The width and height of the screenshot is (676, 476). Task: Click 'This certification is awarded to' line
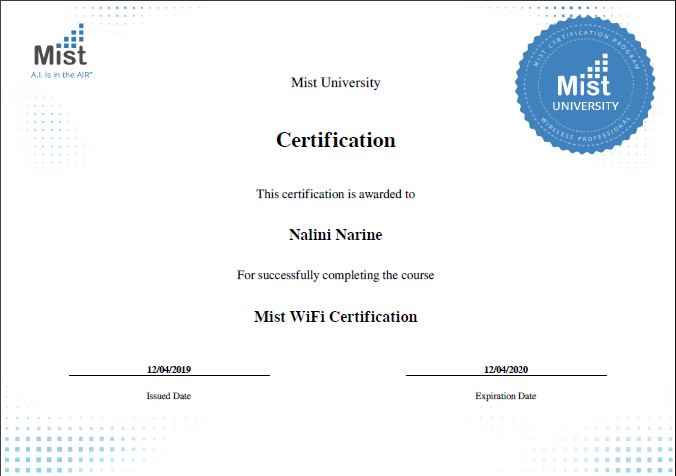(x=335, y=194)
